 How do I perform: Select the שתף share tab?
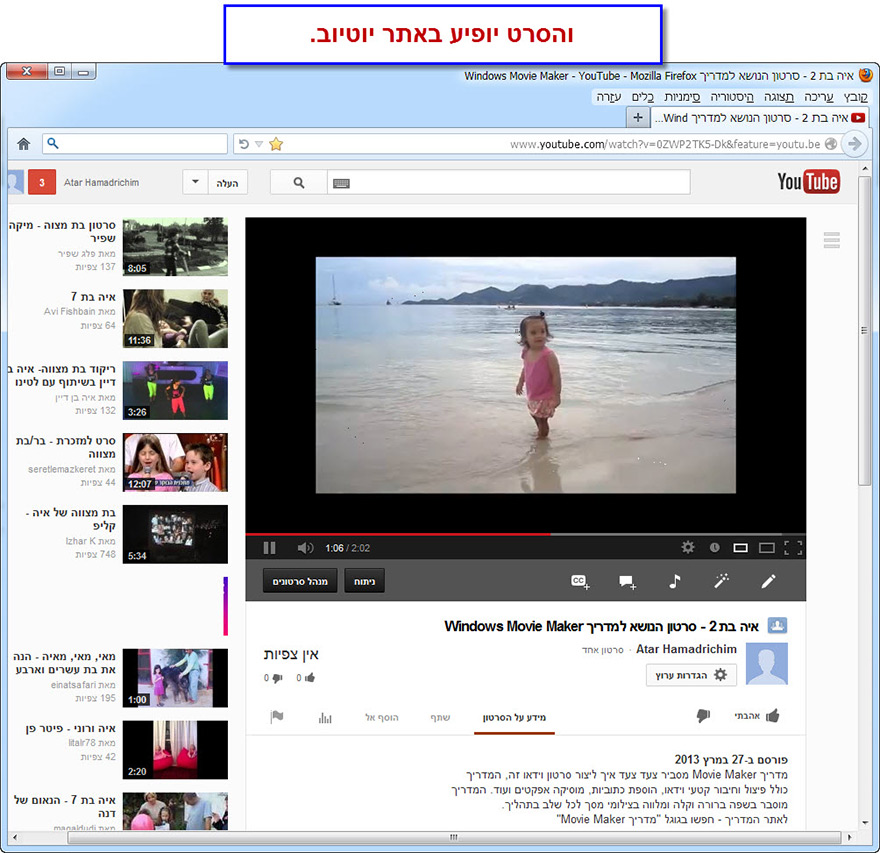(x=440, y=717)
